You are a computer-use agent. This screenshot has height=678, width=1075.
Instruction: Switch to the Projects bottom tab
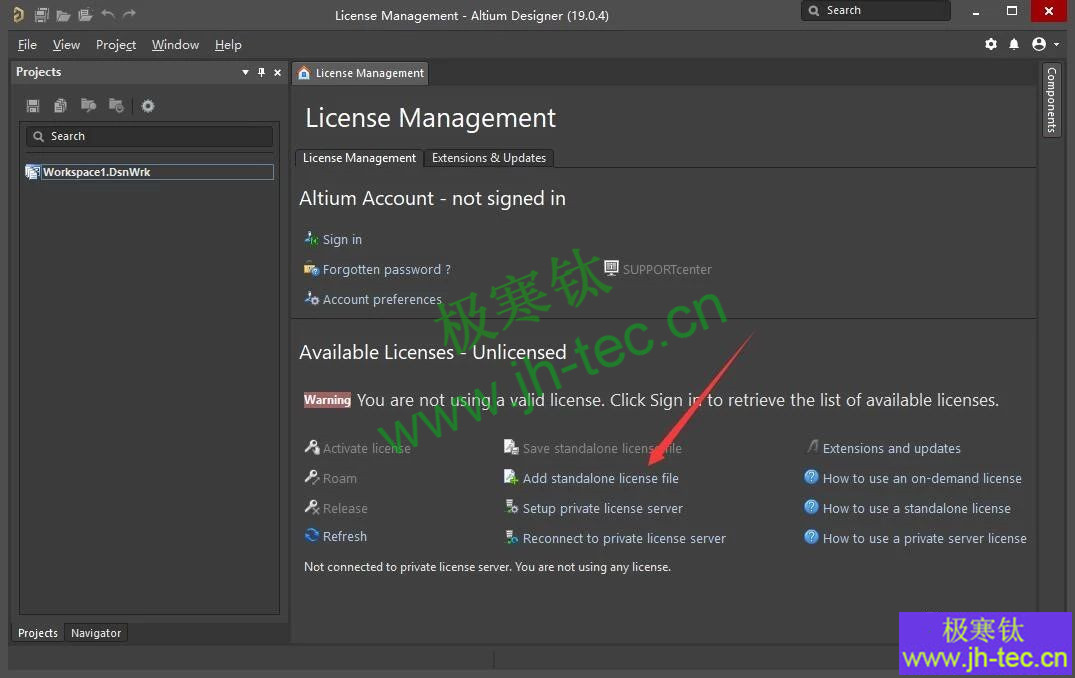(x=38, y=633)
